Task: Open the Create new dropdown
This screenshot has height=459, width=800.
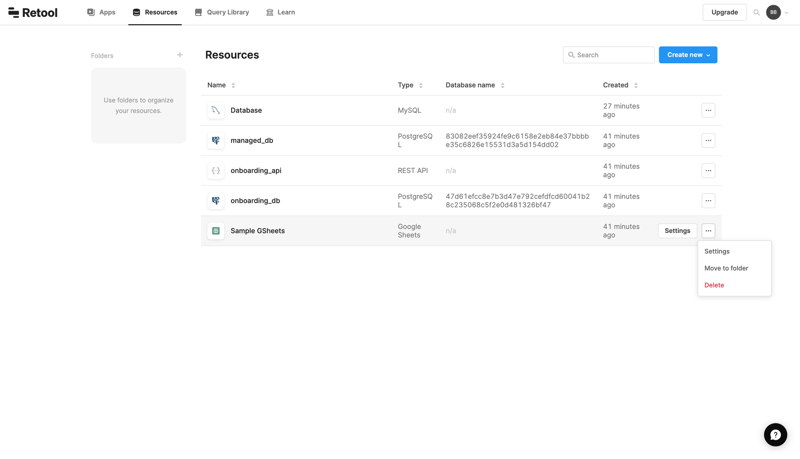Action: tap(688, 55)
